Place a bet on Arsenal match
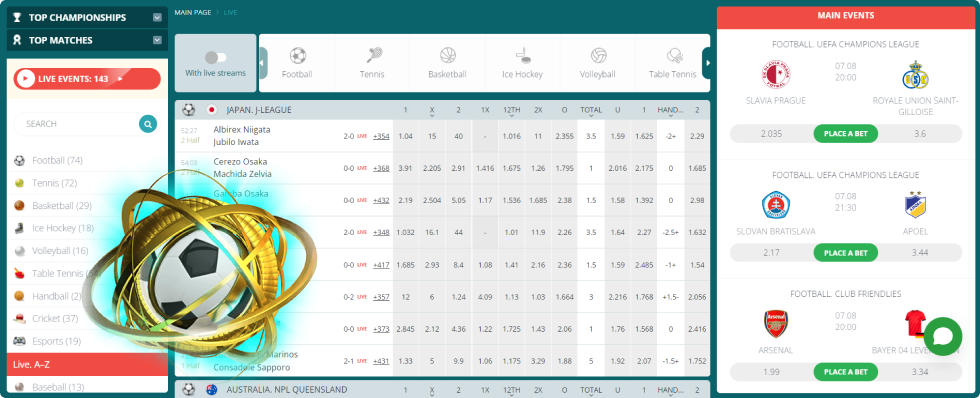The height and width of the screenshot is (398, 980). click(846, 372)
